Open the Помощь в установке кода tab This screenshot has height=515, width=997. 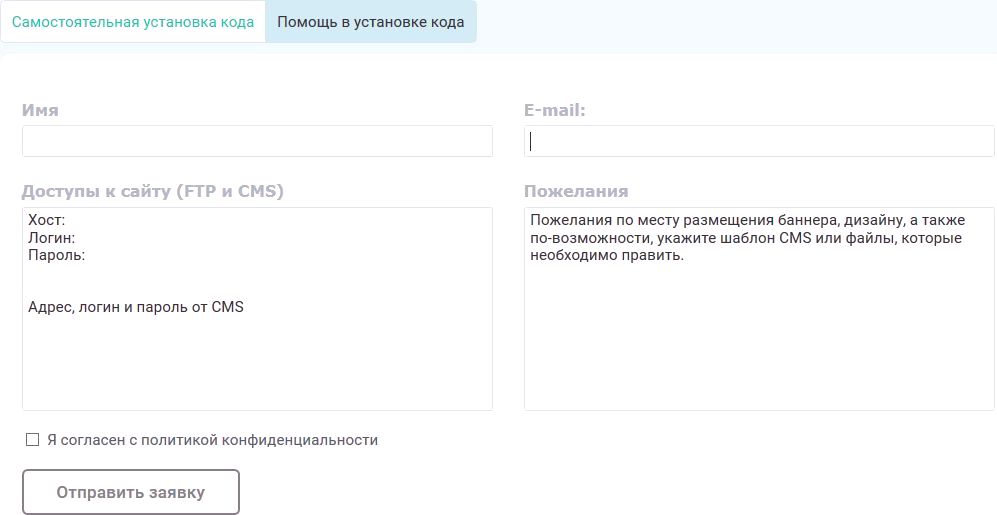(x=370, y=22)
